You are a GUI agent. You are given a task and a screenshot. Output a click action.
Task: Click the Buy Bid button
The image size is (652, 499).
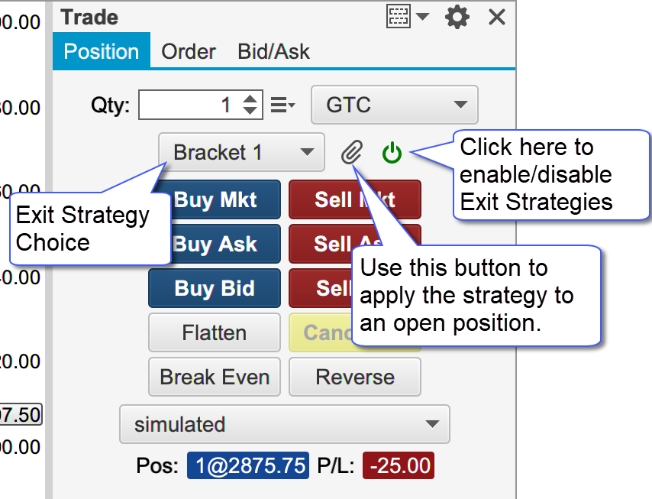pos(215,288)
